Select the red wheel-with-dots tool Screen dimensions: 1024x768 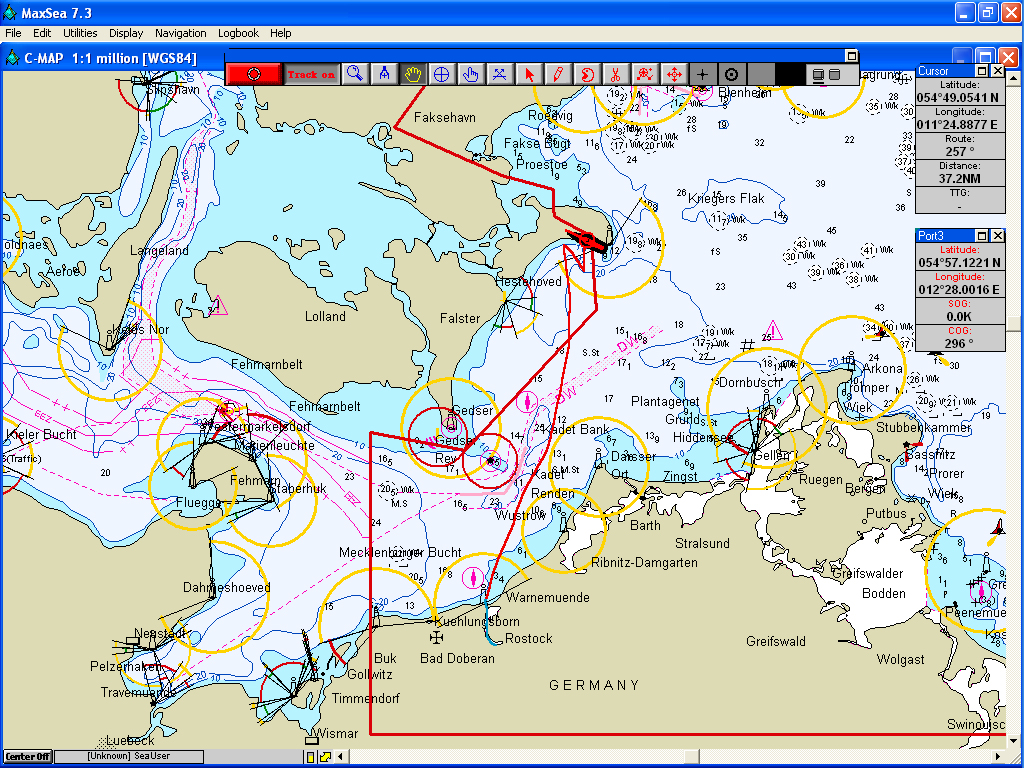tap(645, 74)
